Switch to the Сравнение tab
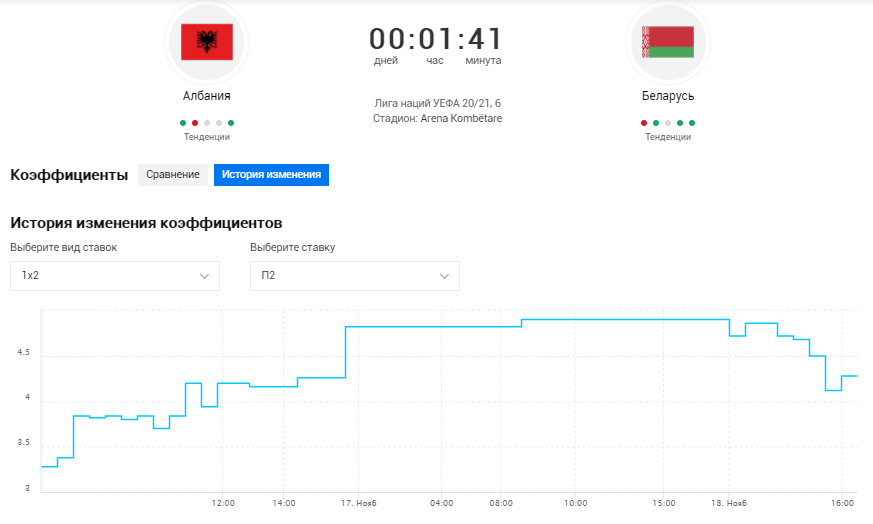 [173, 175]
